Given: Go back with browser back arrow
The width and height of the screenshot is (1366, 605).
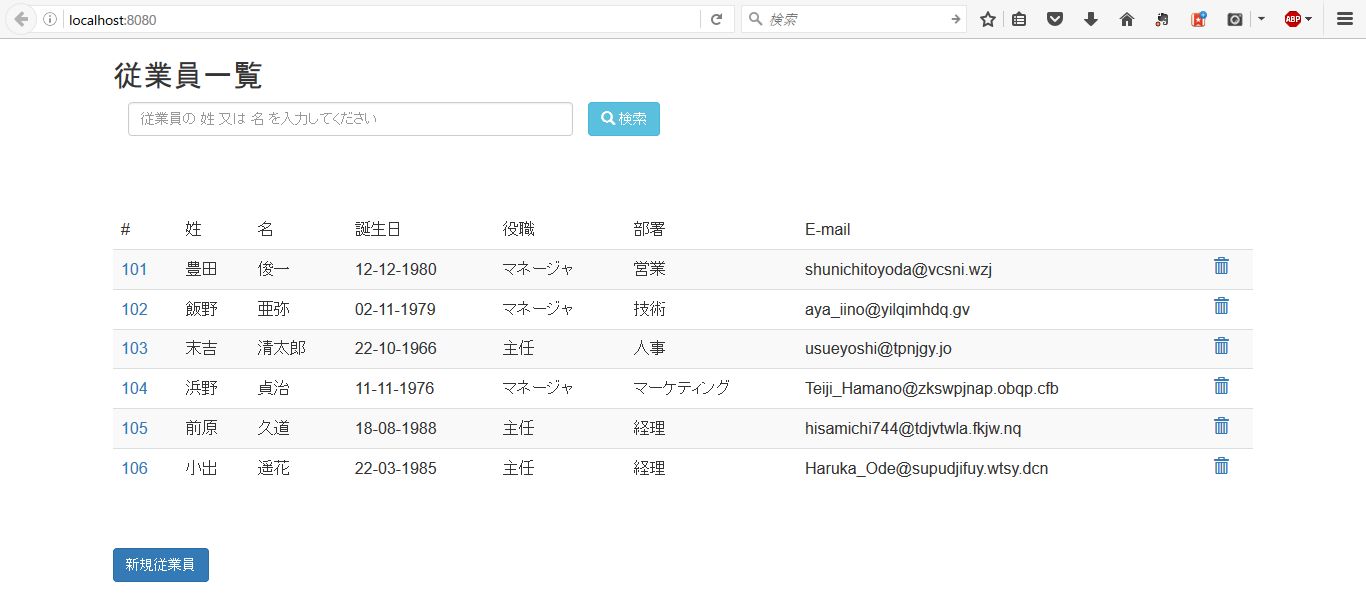Looking at the screenshot, I should coord(20,19).
